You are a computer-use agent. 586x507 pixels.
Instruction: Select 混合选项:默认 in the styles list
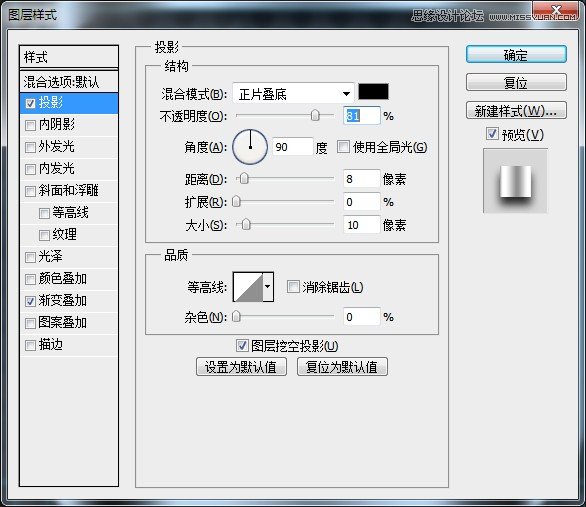pos(69,82)
